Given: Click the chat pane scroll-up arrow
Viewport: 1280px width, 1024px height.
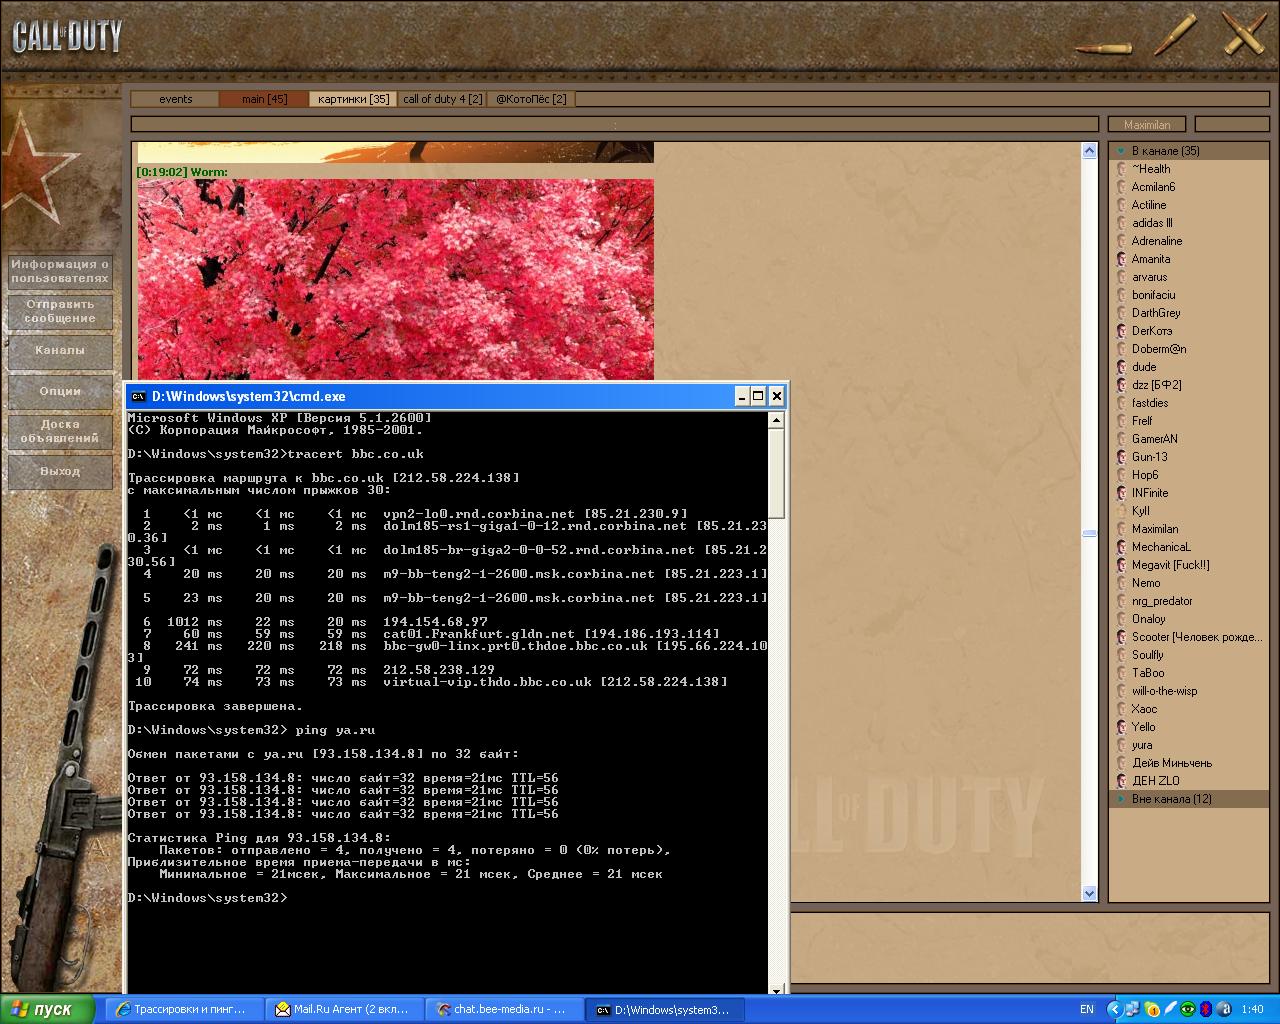Looking at the screenshot, I should tap(1090, 151).
